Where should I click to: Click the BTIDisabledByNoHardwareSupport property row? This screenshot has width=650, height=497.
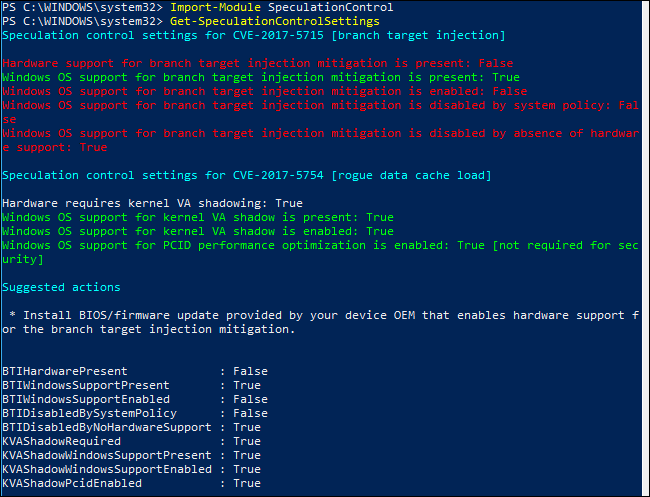pos(130,427)
